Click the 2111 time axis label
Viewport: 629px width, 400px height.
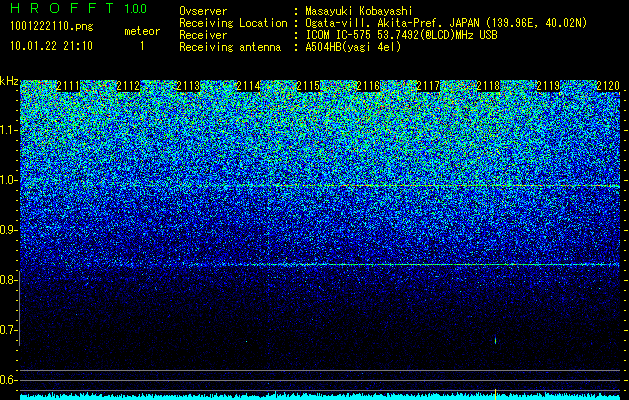pyautogui.click(x=68, y=86)
